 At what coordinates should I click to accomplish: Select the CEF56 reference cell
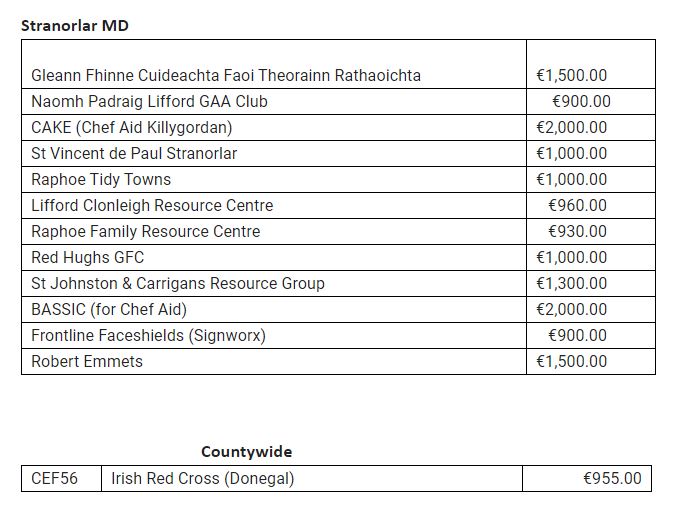tap(54, 478)
